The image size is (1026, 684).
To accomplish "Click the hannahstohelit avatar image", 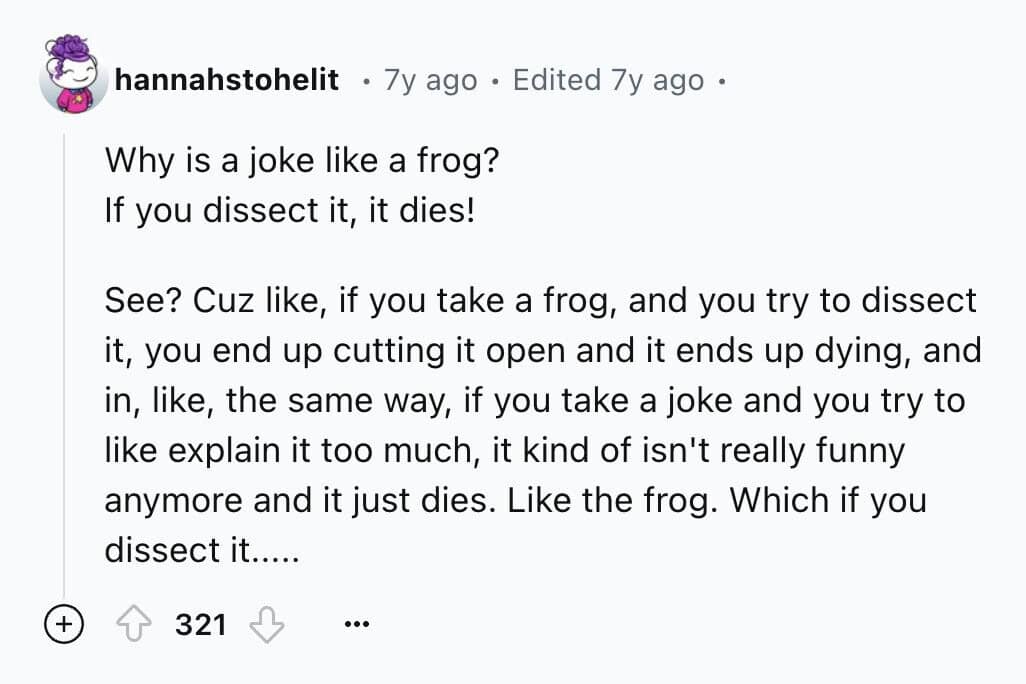I will (73, 76).
